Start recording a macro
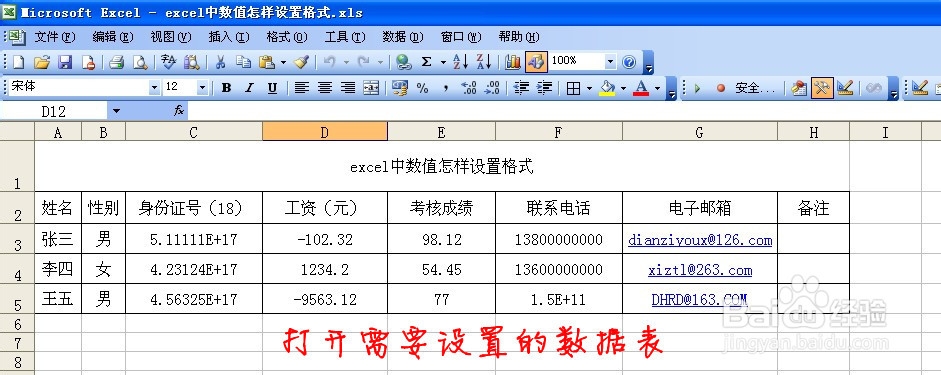 click(x=721, y=88)
